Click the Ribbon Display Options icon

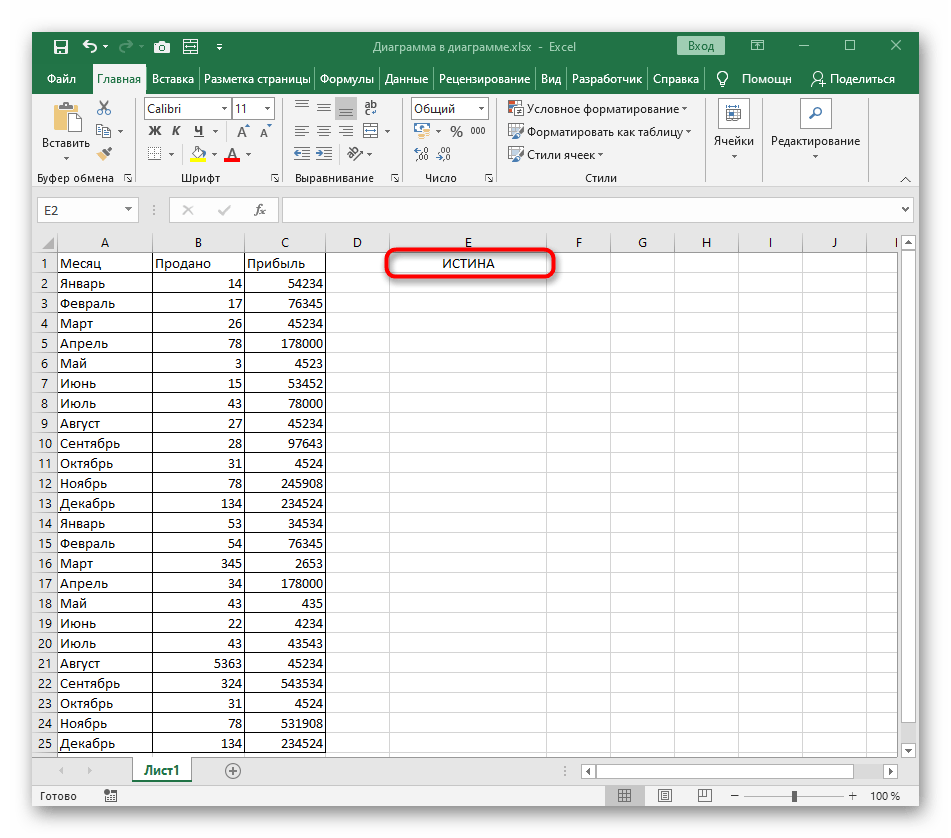(x=757, y=45)
